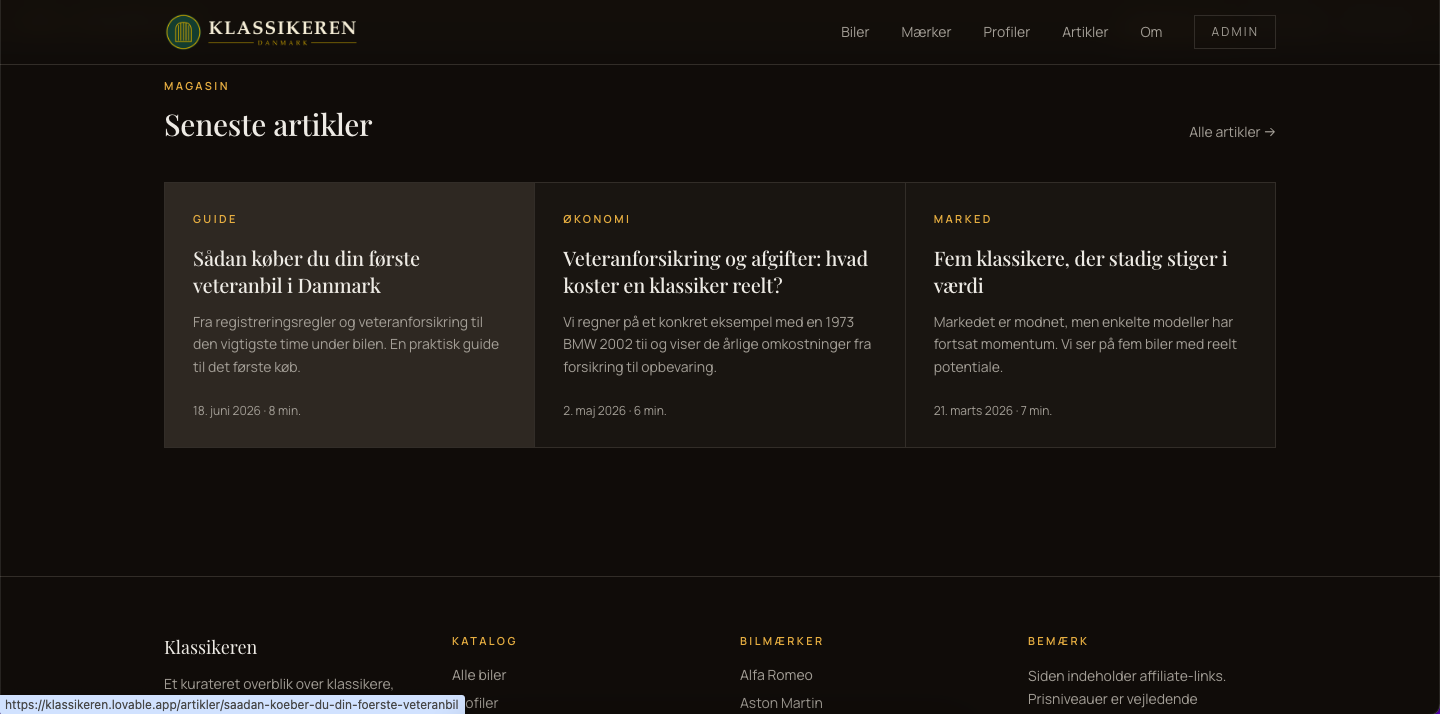Click the KLASSIKEREN Danmark wordmark
1440x714 pixels.
click(282, 32)
